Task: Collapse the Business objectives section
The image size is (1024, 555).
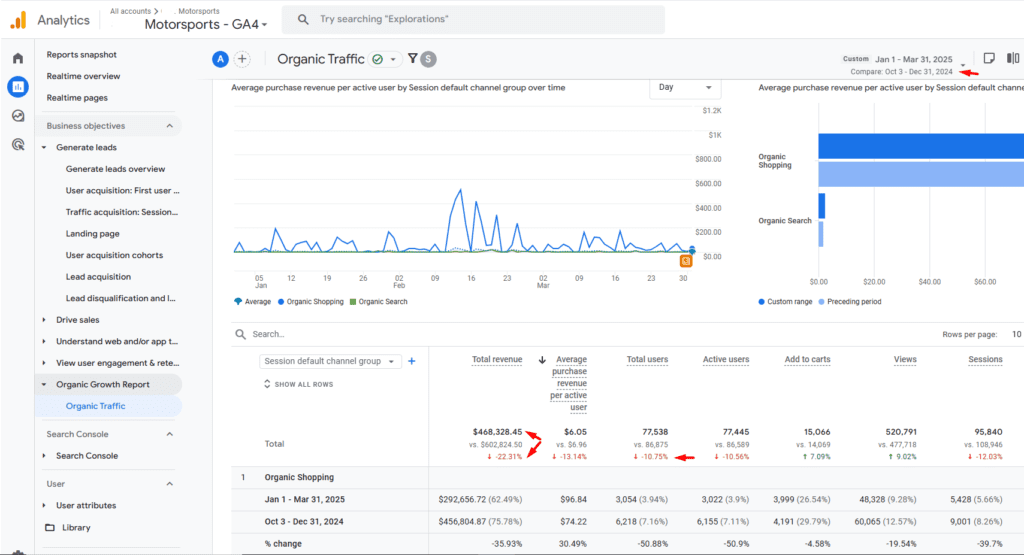Action: coord(169,126)
